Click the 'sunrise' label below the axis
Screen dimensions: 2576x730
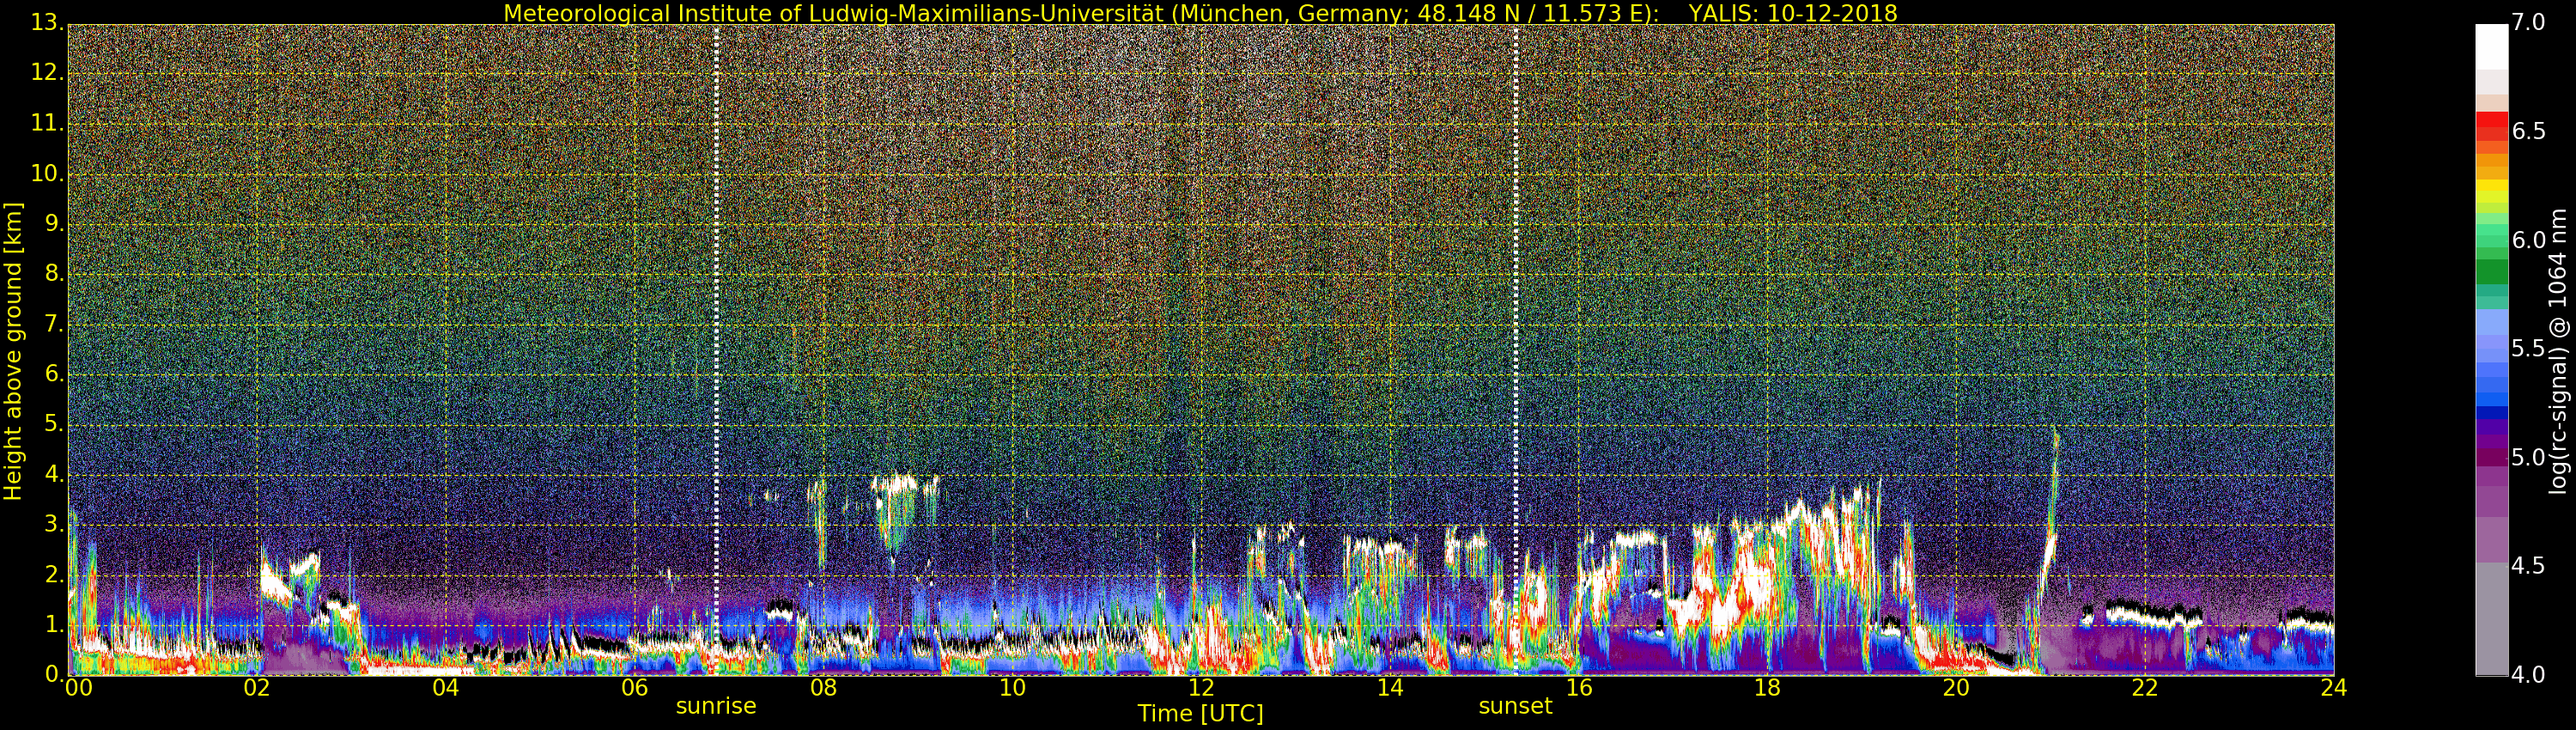[716, 706]
